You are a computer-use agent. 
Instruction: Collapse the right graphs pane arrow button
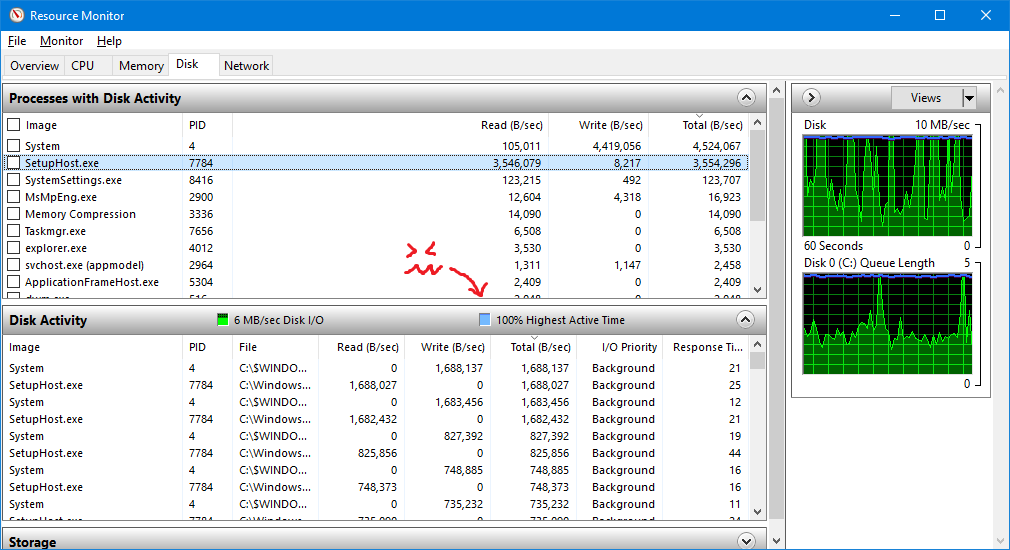[x=812, y=98]
